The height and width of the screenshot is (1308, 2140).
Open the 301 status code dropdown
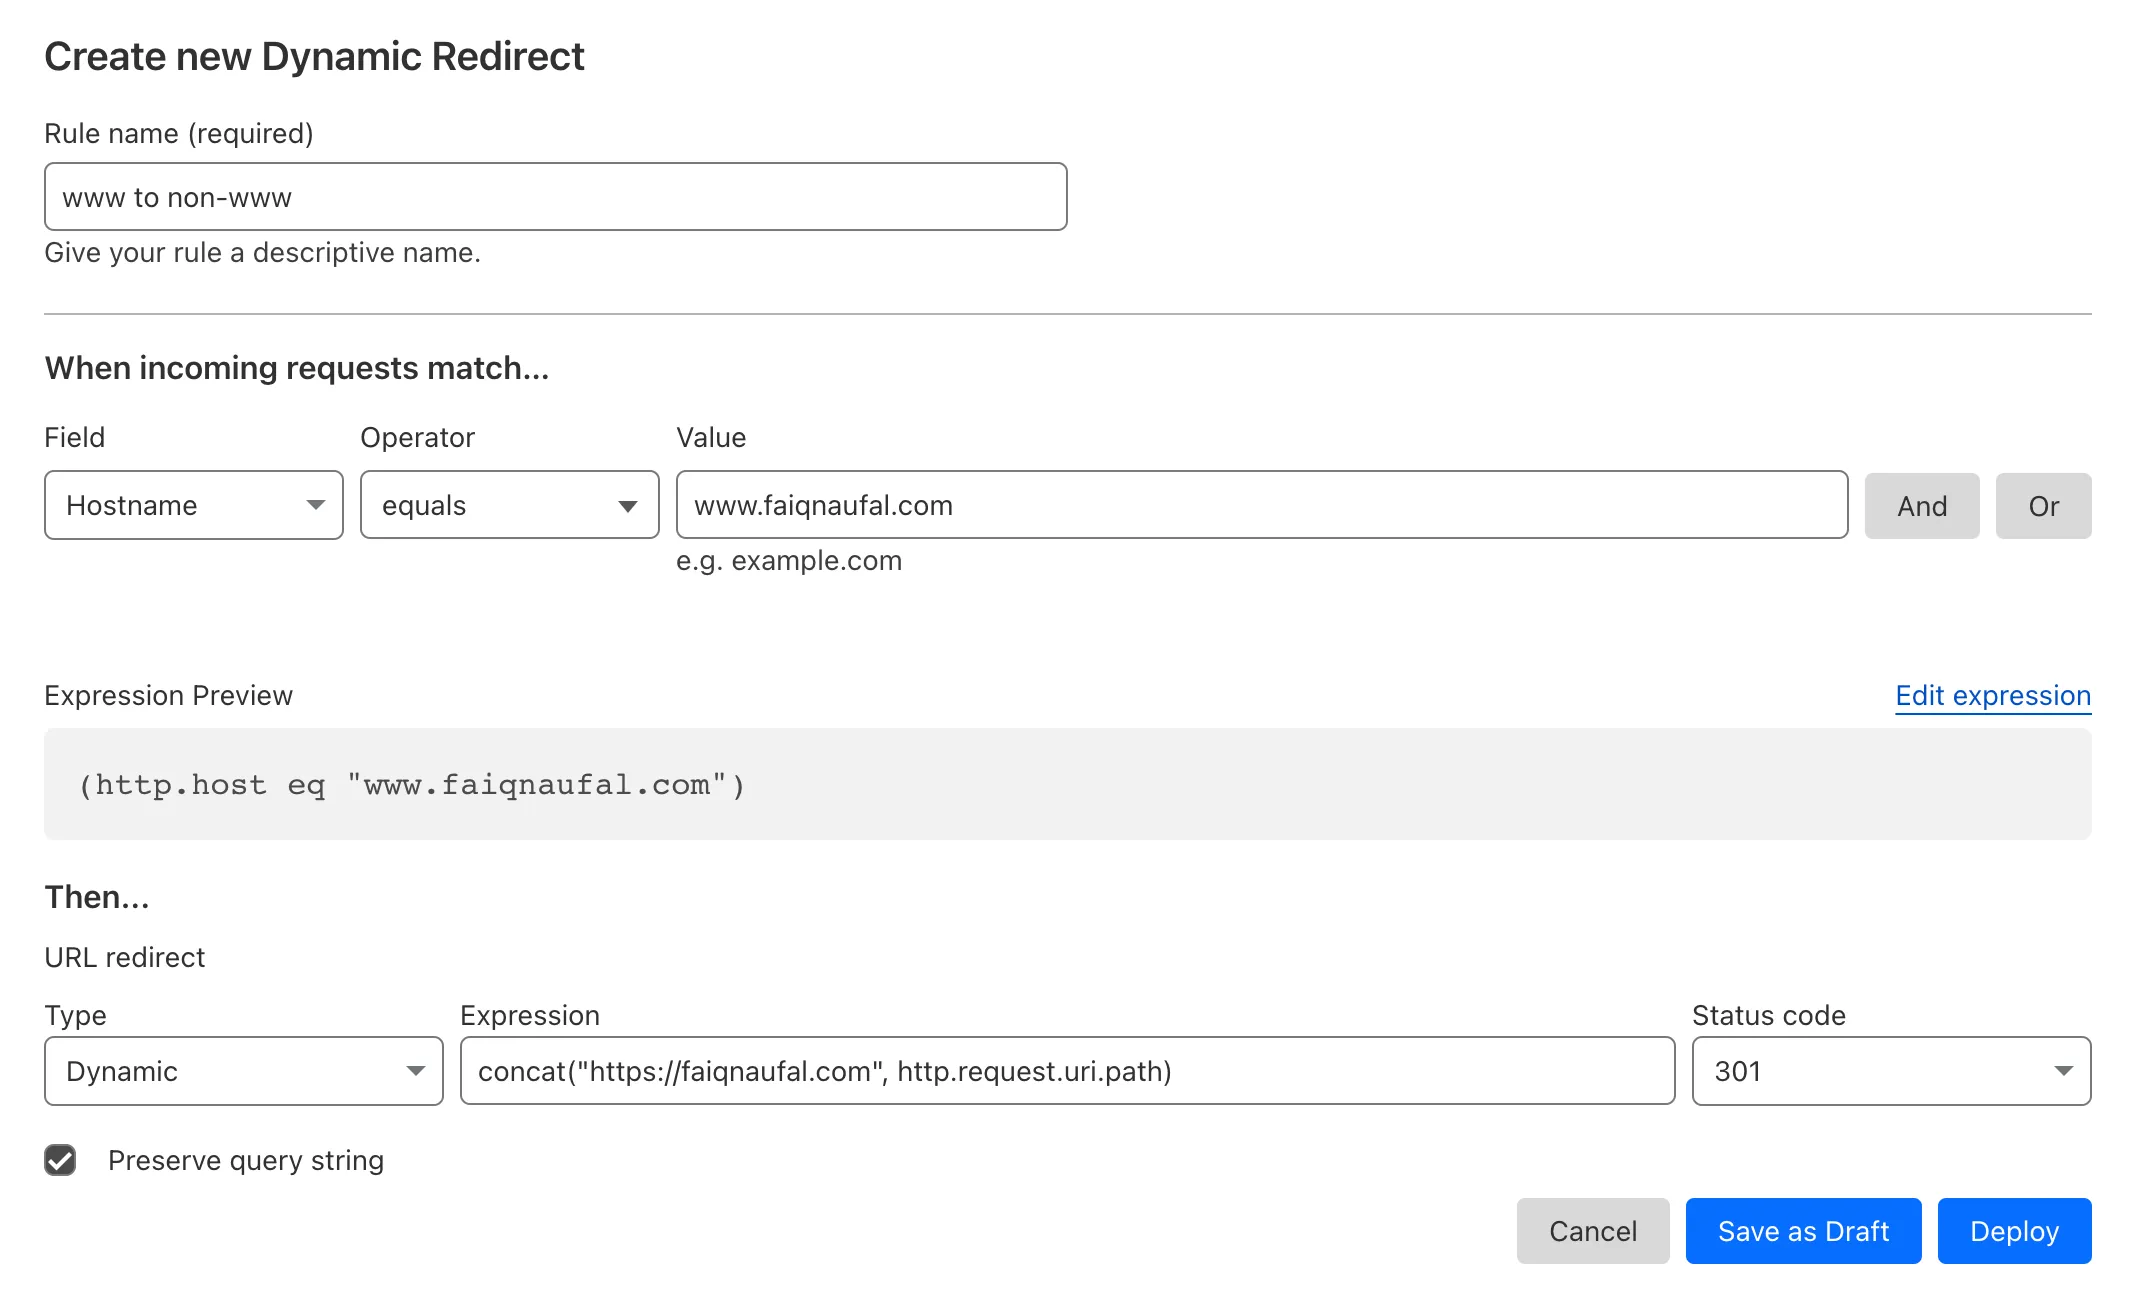(x=1892, y=1071)
